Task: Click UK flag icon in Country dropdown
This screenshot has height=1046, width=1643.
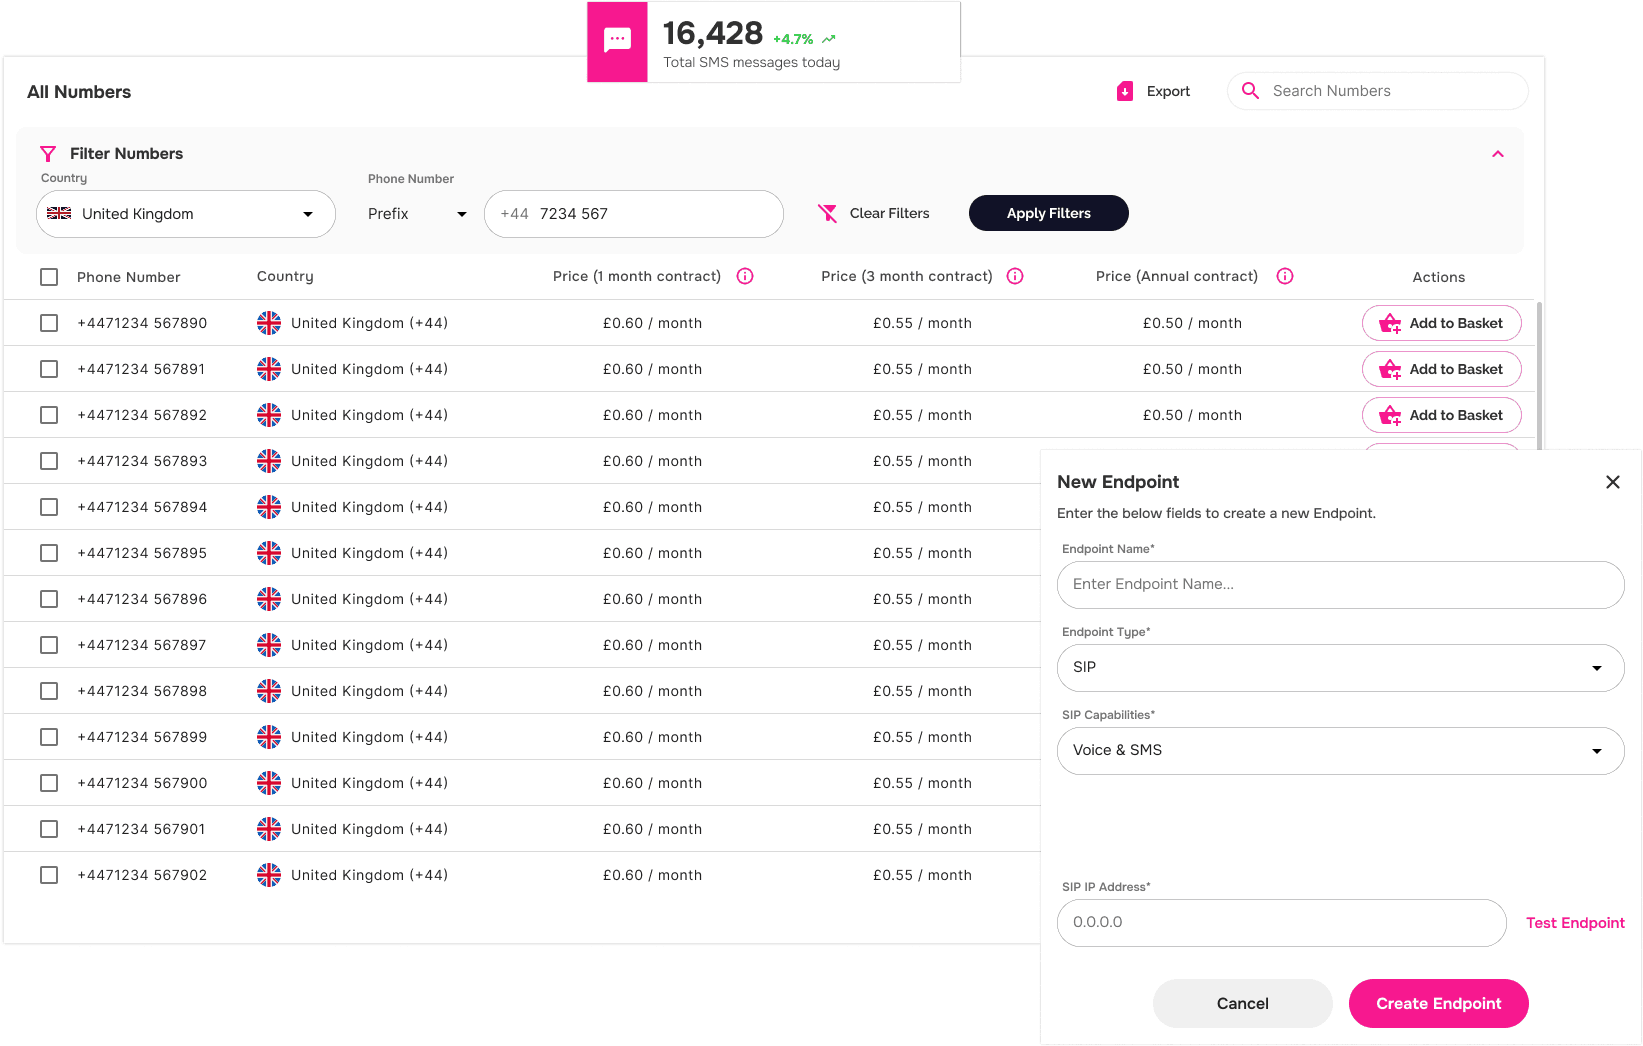Action: pyautogui.click(x=59, y=213)
